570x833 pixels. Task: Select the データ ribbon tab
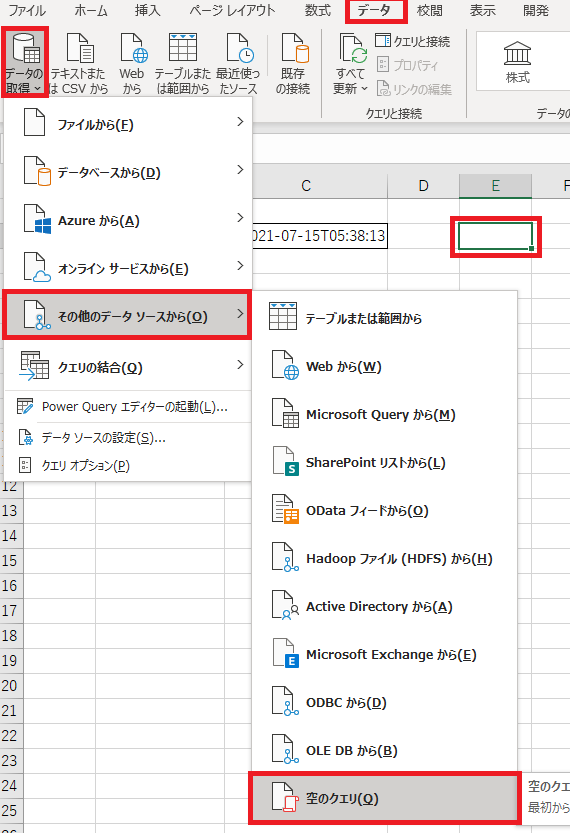click(x=374, y=10)
